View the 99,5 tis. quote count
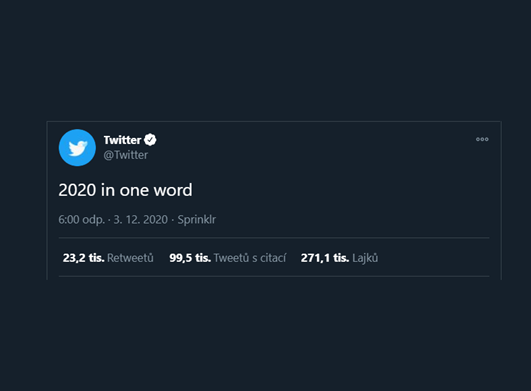Screen dimensions: 531x391 click(190, 258)
